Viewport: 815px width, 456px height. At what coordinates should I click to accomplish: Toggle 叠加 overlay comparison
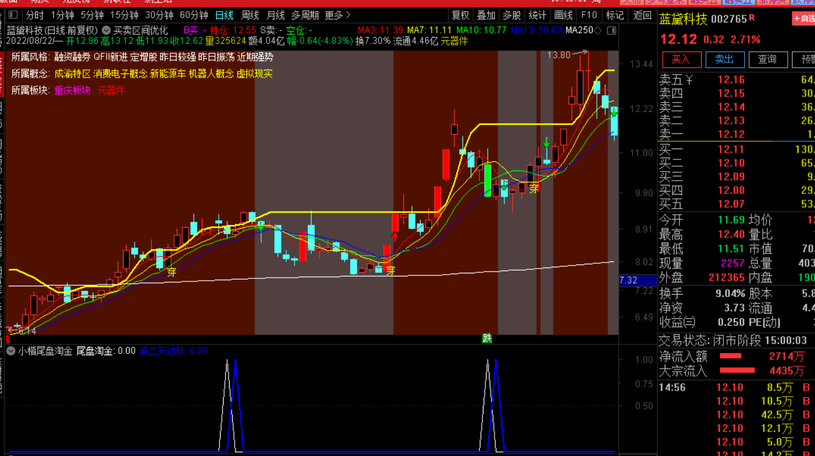486,16
